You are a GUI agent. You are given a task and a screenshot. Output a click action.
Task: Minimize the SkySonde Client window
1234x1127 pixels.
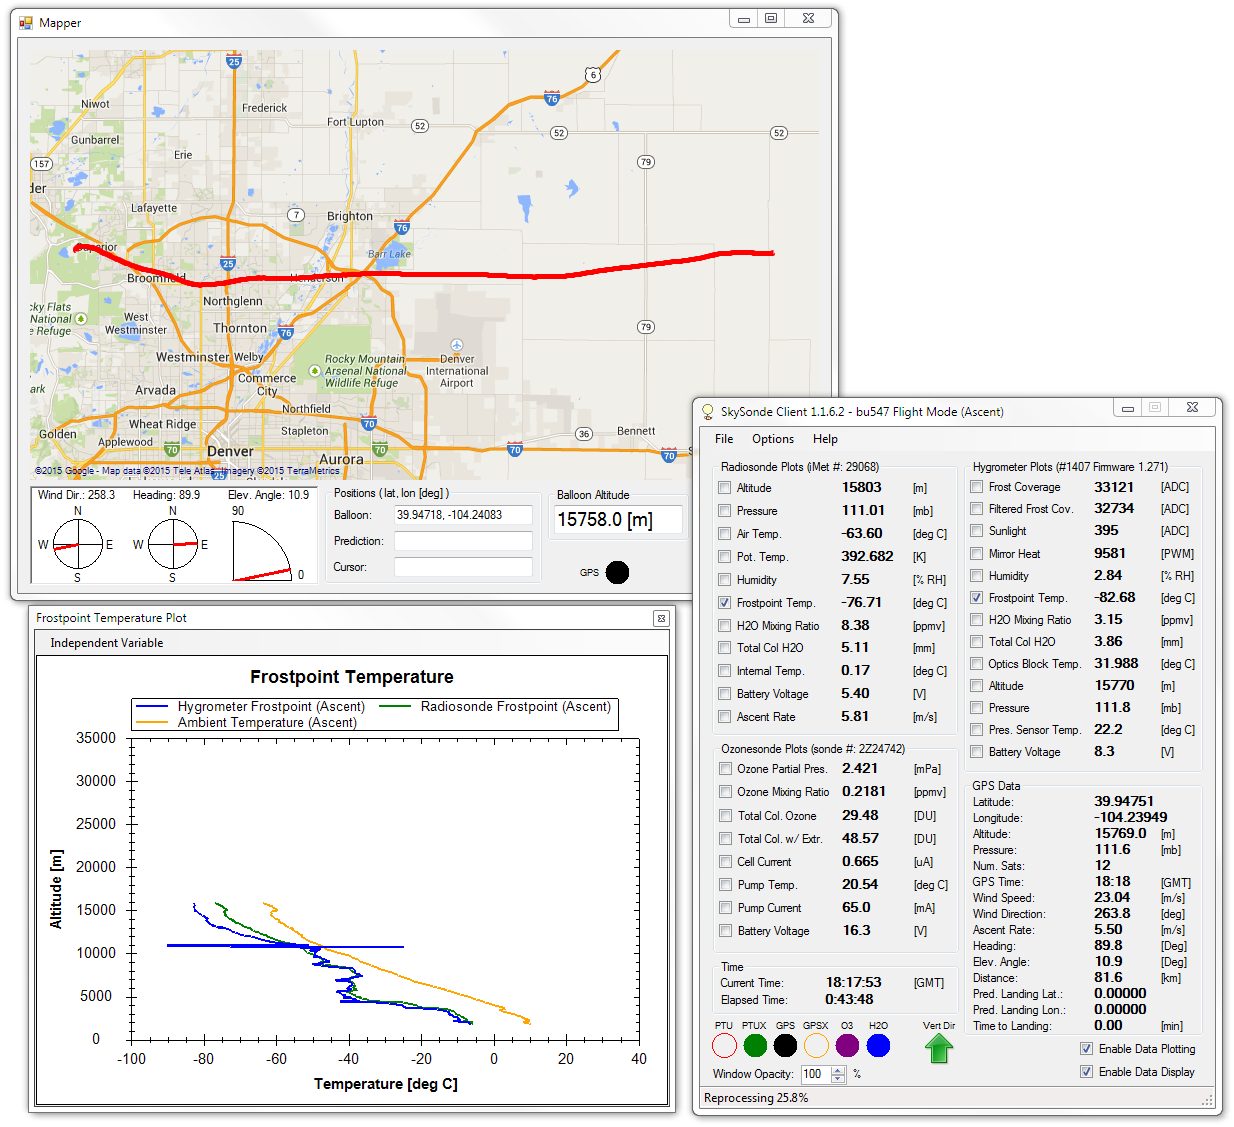click(1127, 407)
